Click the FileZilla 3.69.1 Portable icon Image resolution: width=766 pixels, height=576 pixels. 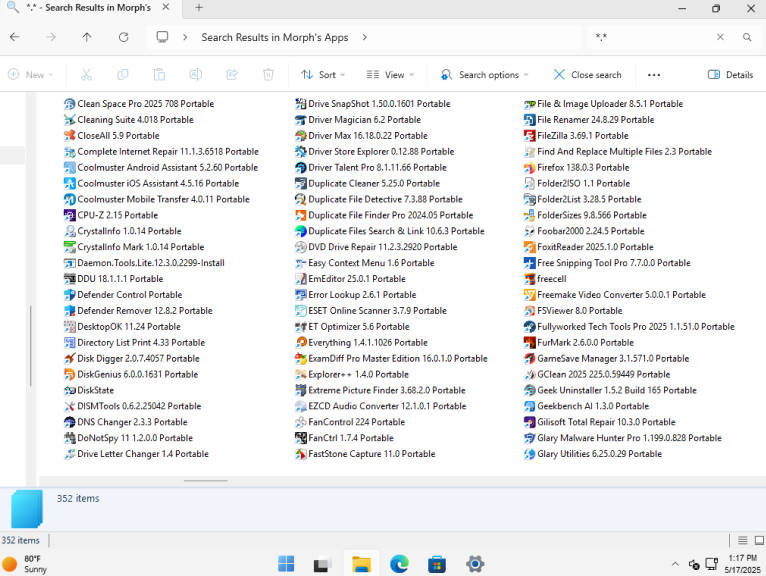[x=530, y=135]
